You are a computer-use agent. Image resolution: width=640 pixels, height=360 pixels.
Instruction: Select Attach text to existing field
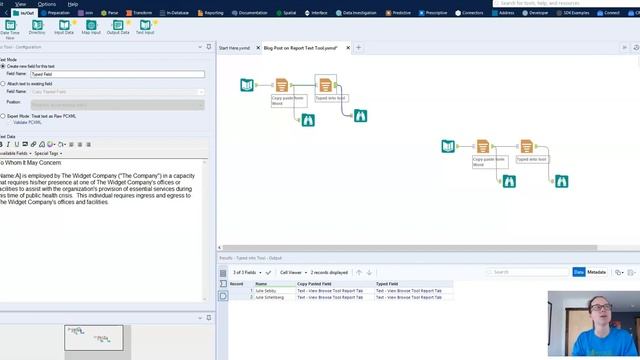point(3,84)
